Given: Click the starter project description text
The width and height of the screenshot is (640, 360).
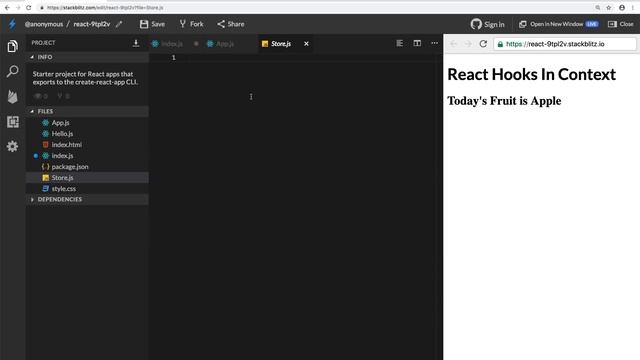Looking at the screenshot, I should [85, 78].
